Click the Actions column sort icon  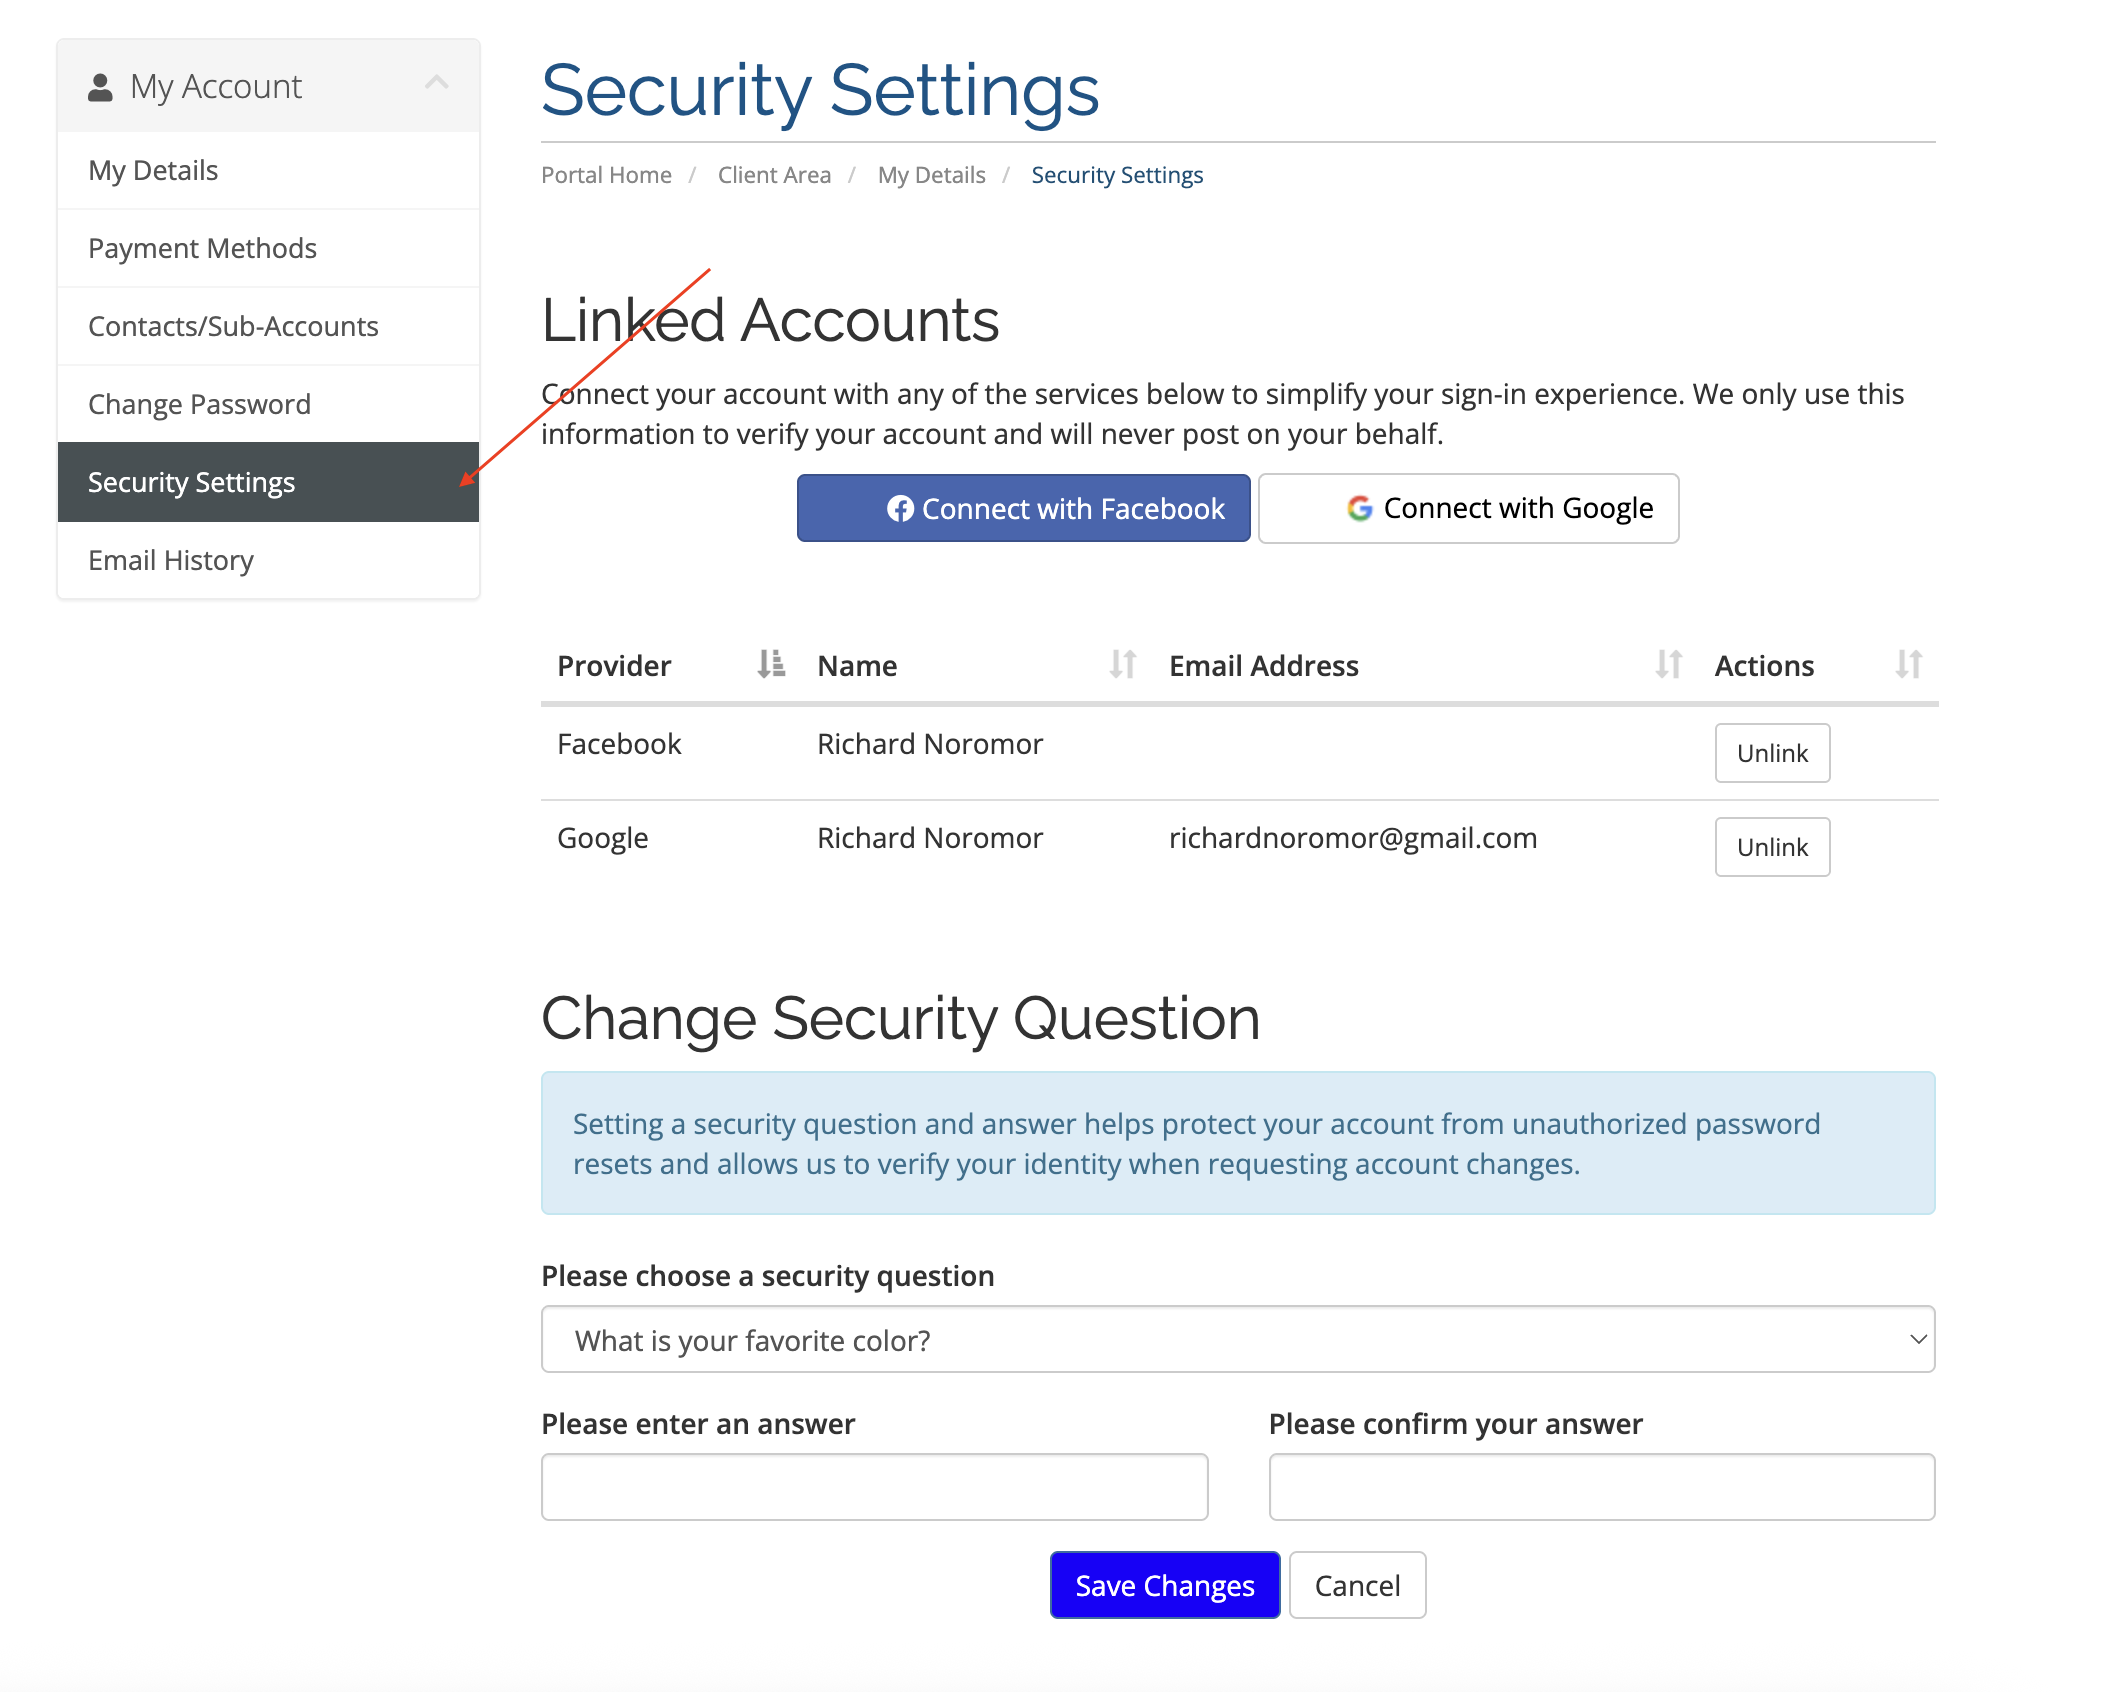point(1908,664)
